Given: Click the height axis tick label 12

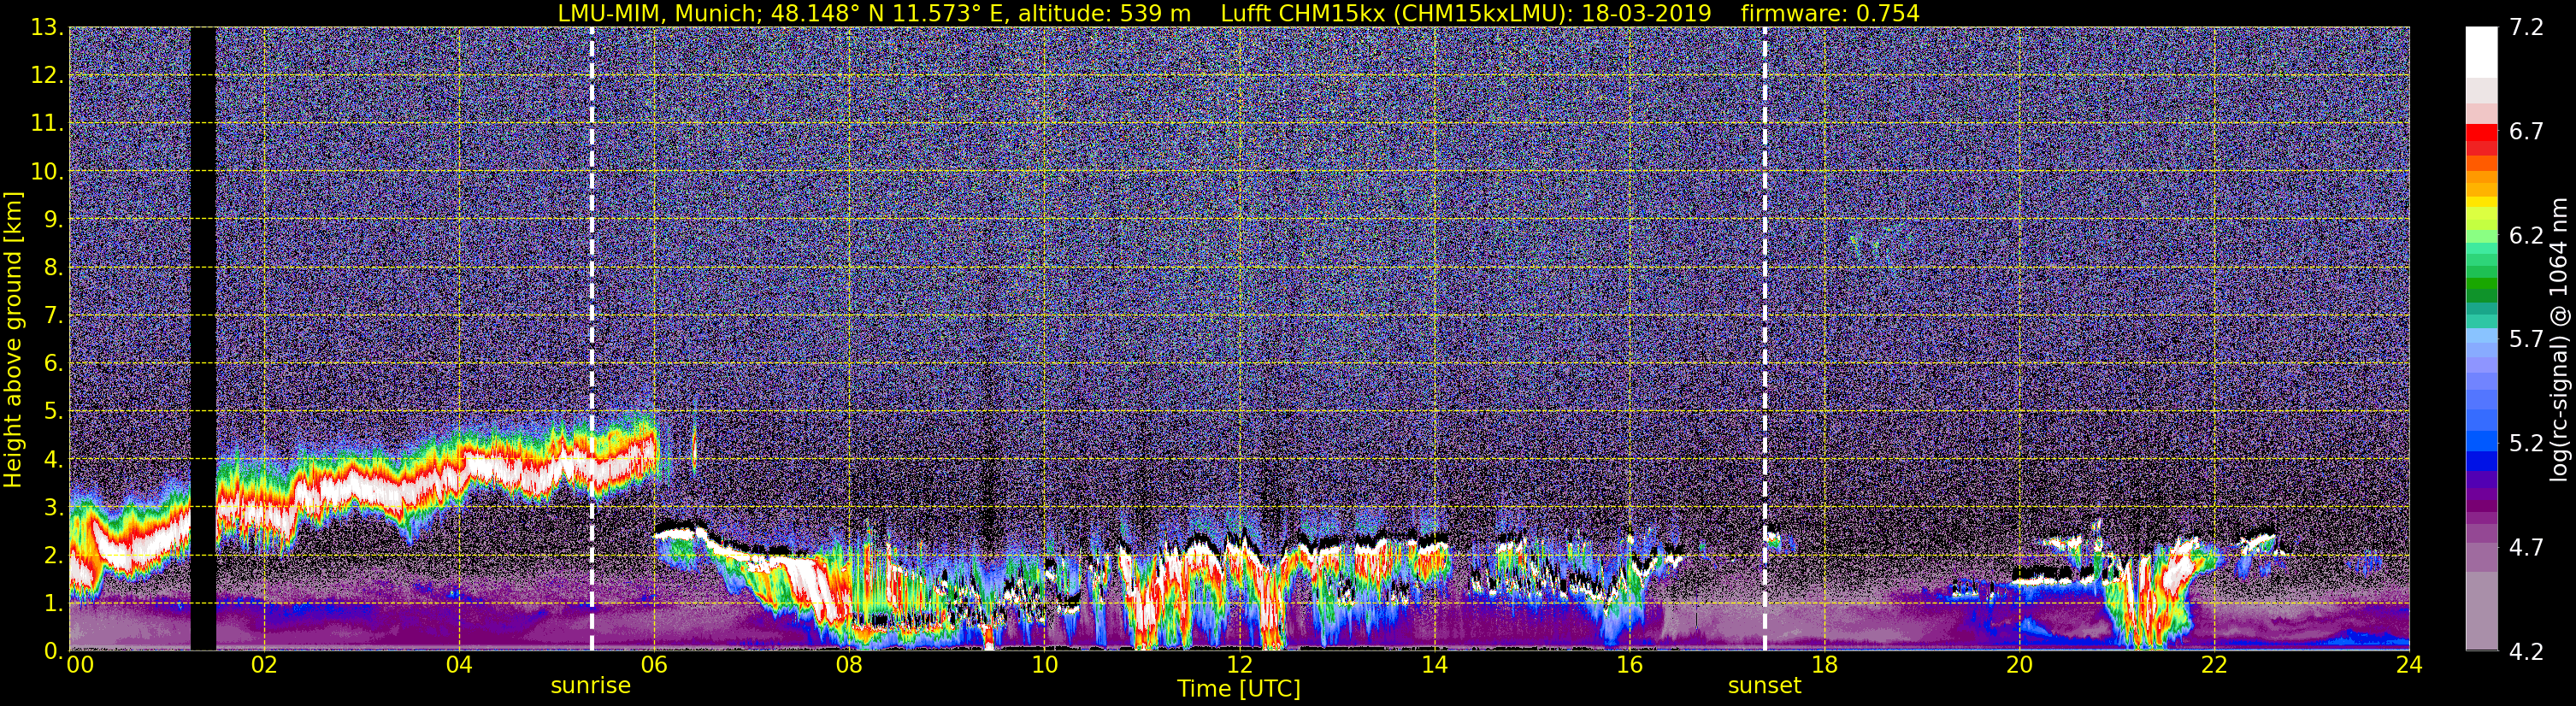Looking at the screenshot, I should point(47,76).
